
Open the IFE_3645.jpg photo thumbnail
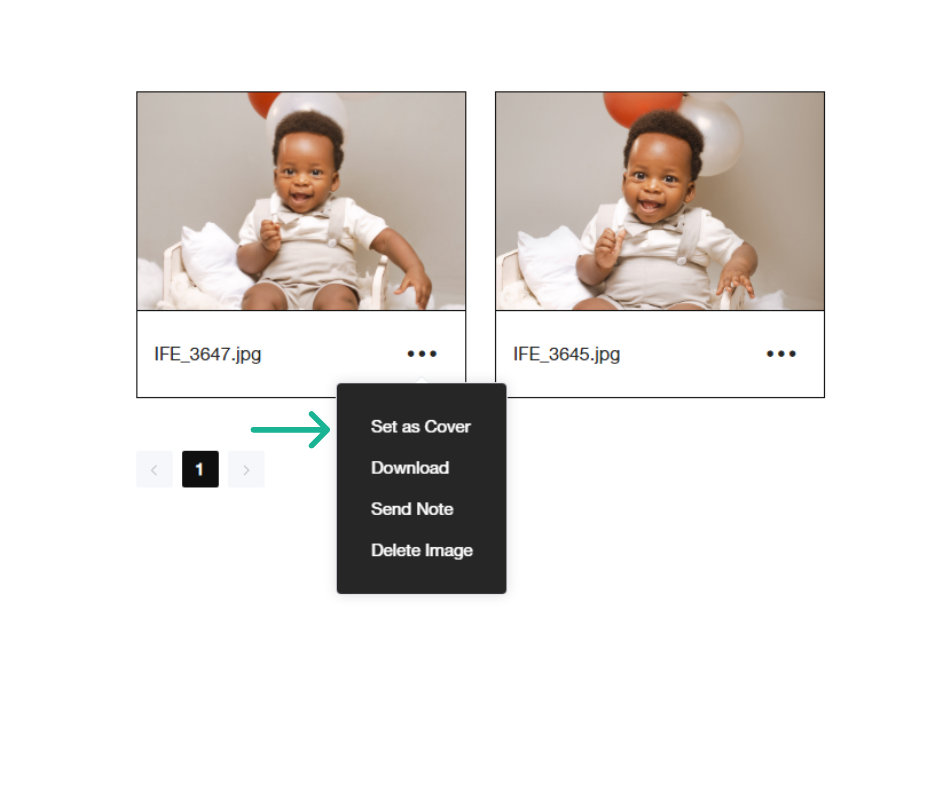tap(659, 201)
